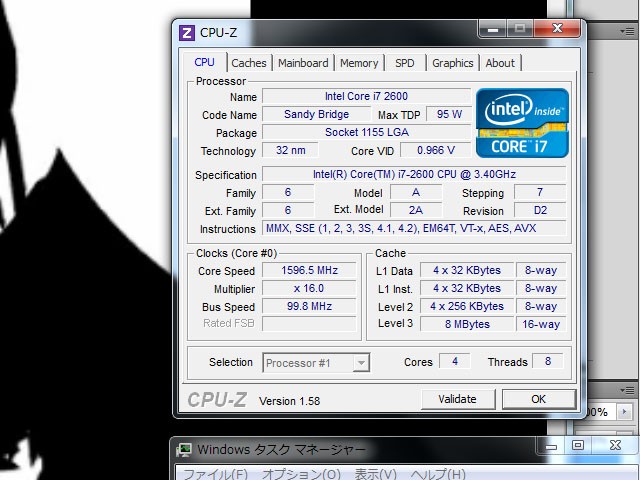The height and width of the screenshot is (480, 640).
Task: Open the Mainboard tab
Action: coord(303,63)
